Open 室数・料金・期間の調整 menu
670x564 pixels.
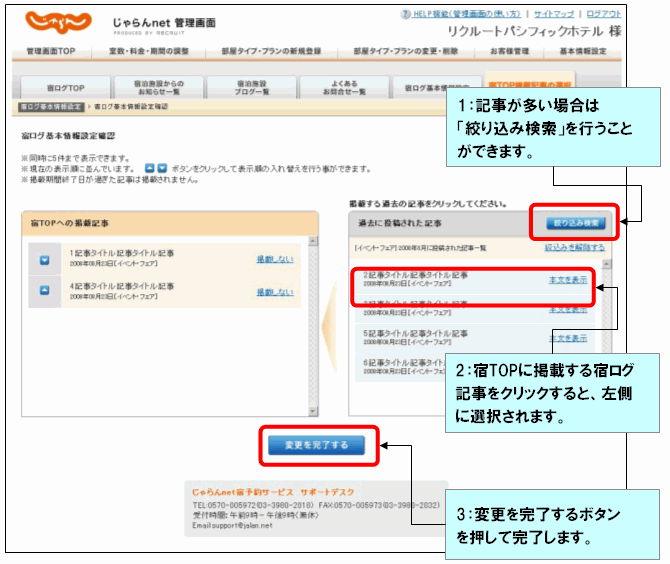[x=149, y=51]
